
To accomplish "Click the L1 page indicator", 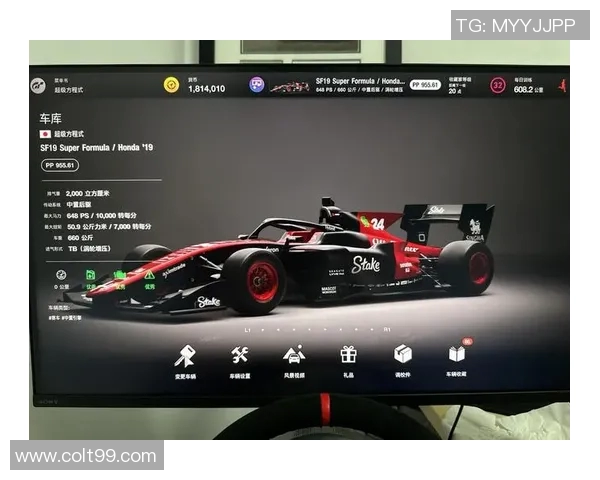I will [x=248, y=330].
